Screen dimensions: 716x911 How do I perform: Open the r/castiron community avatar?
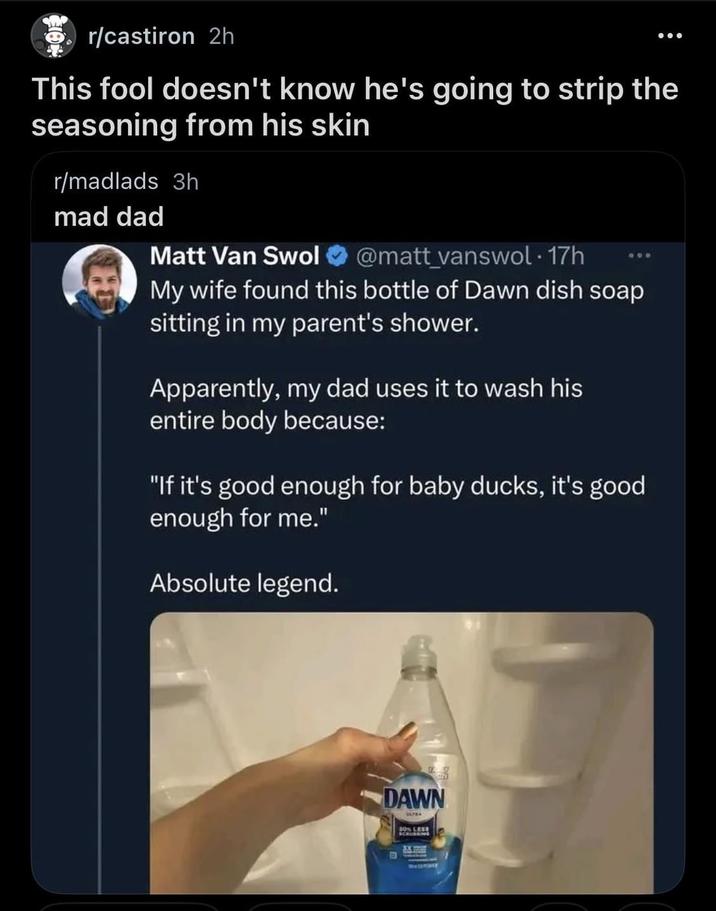point(50,37)
